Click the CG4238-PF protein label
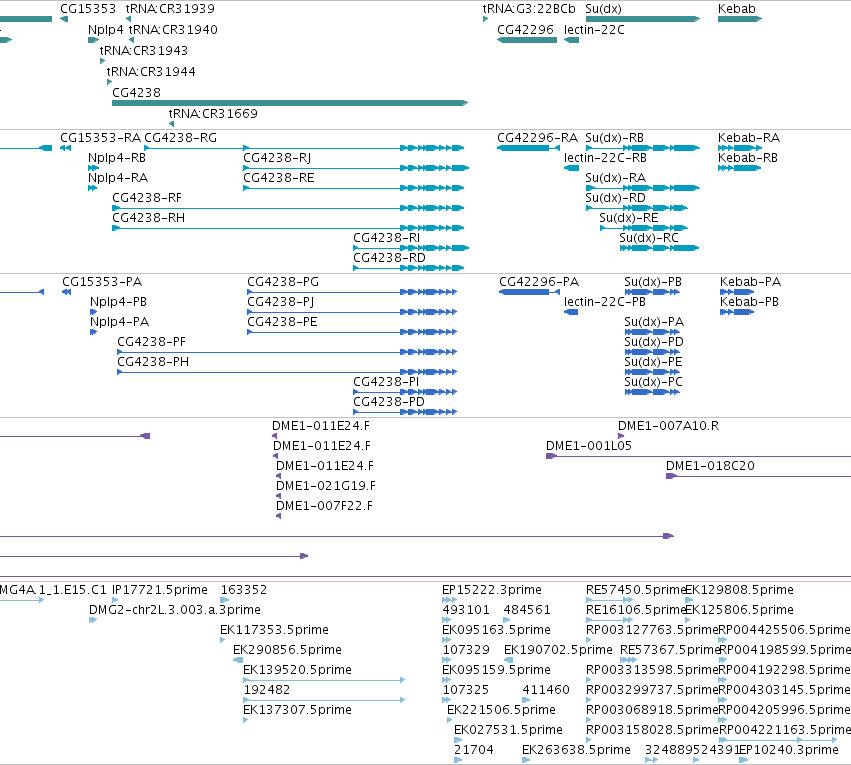The width and height of the screenshot is (851, 765). click(x=152, y=342)
